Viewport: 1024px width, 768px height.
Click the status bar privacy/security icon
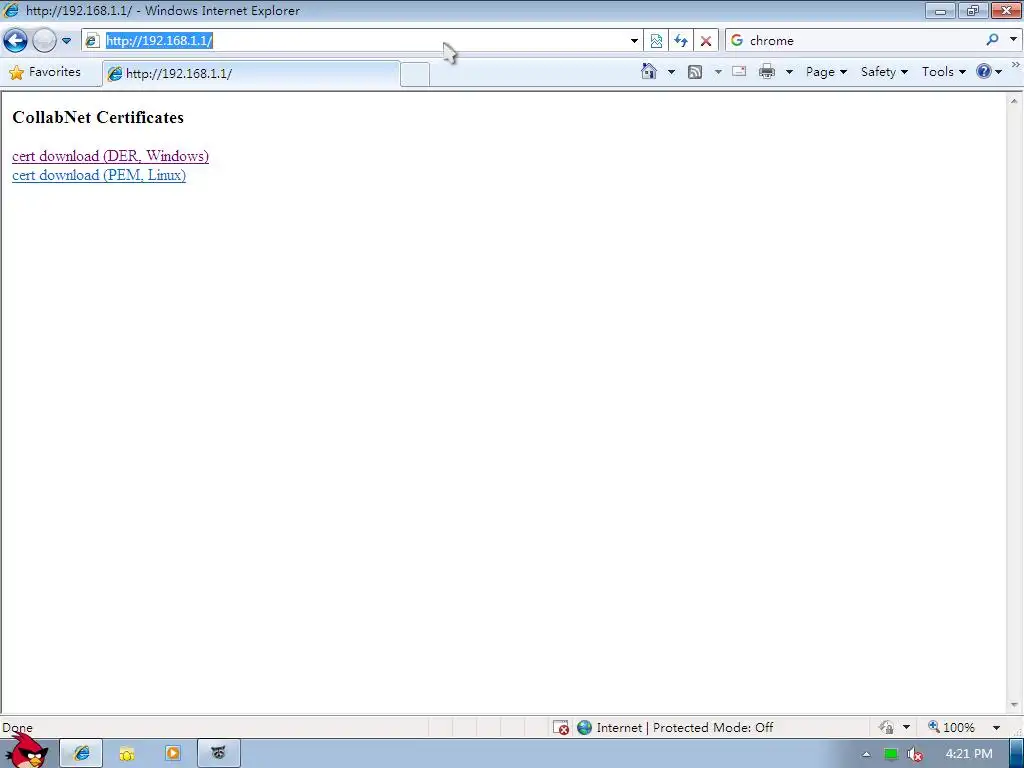(x=886, y=727)
